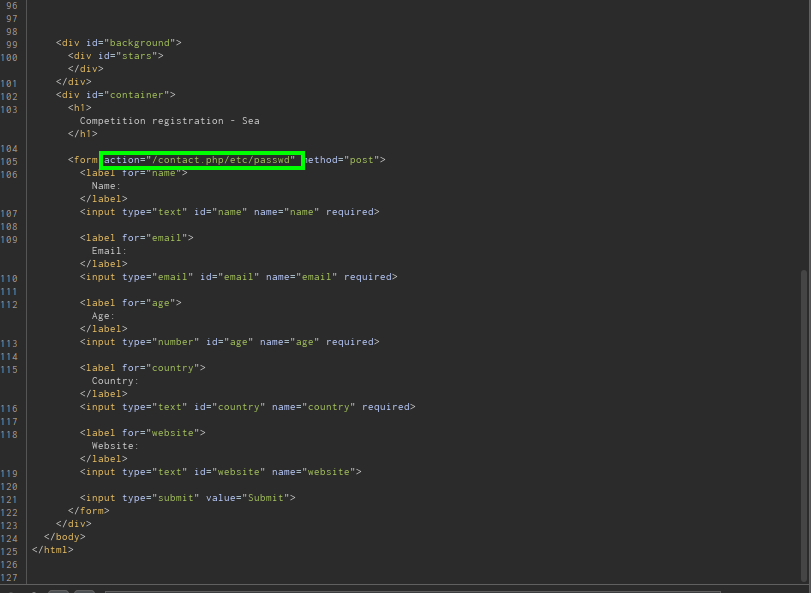
Task: Click the closing </html> tag
Action: pos(52,550)
